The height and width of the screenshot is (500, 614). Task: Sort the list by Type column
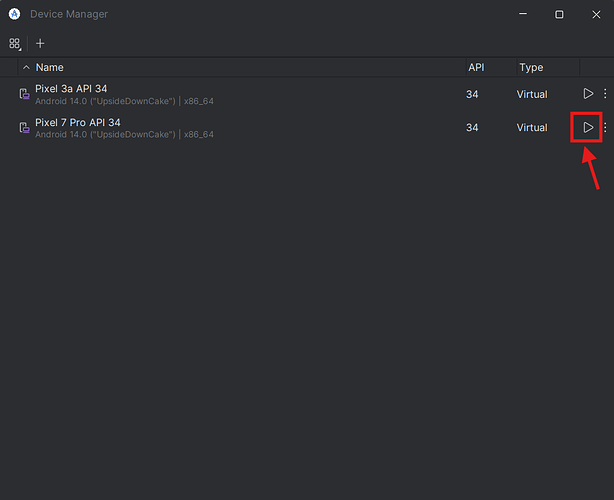click(x=531, y=67)
